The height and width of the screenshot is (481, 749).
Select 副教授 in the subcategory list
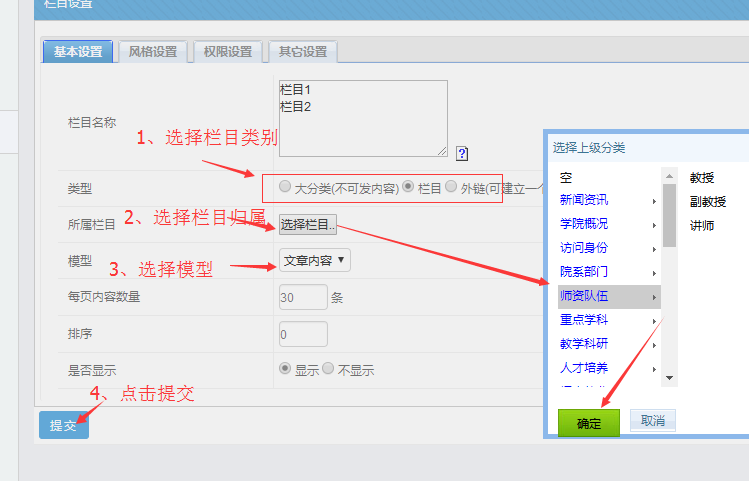pyautogui.click(x=708, y=201)
